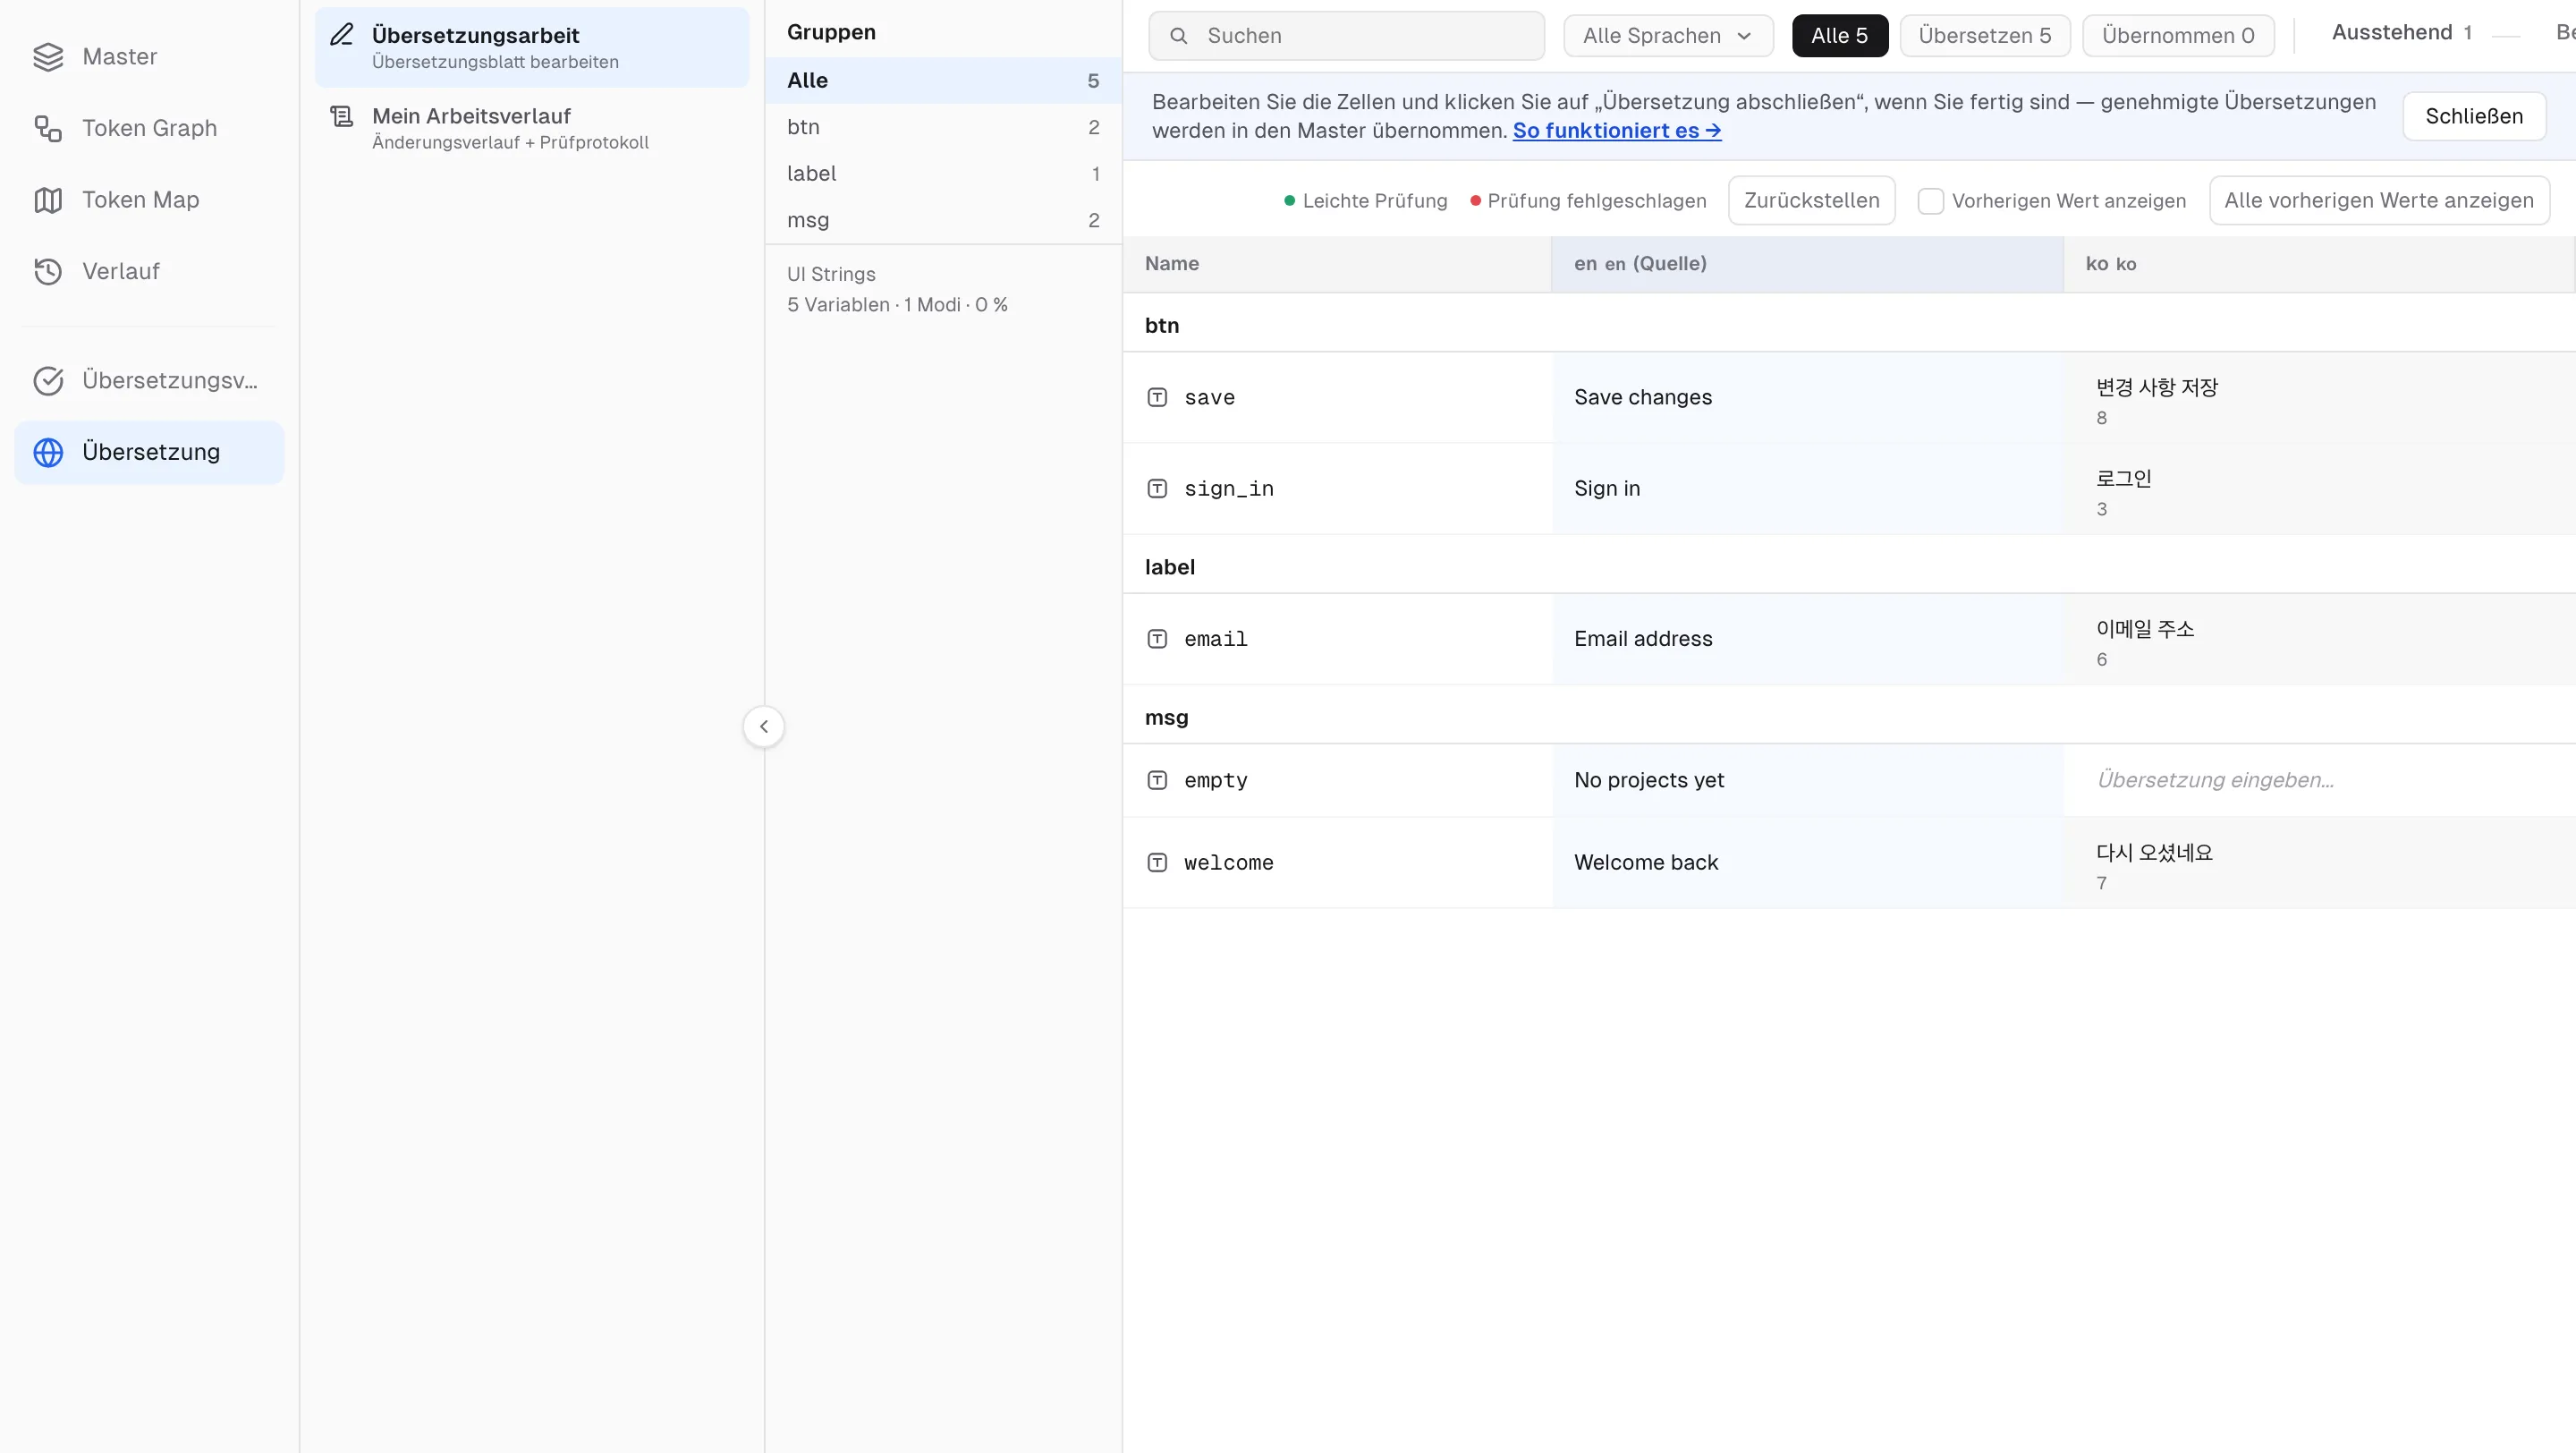The height and width of the screenshot is (1453, 2576).
Task: Select the Alle group row
Action: [x=943, y=80]
